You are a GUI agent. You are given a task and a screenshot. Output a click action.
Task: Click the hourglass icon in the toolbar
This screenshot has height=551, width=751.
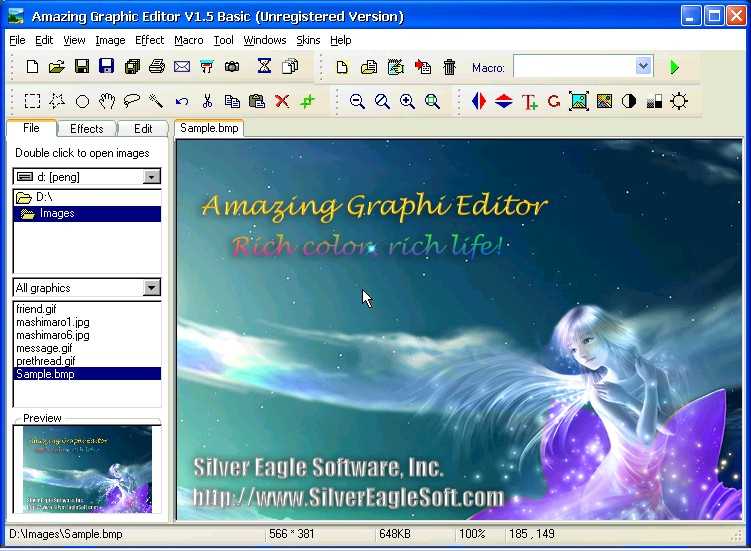264,66
